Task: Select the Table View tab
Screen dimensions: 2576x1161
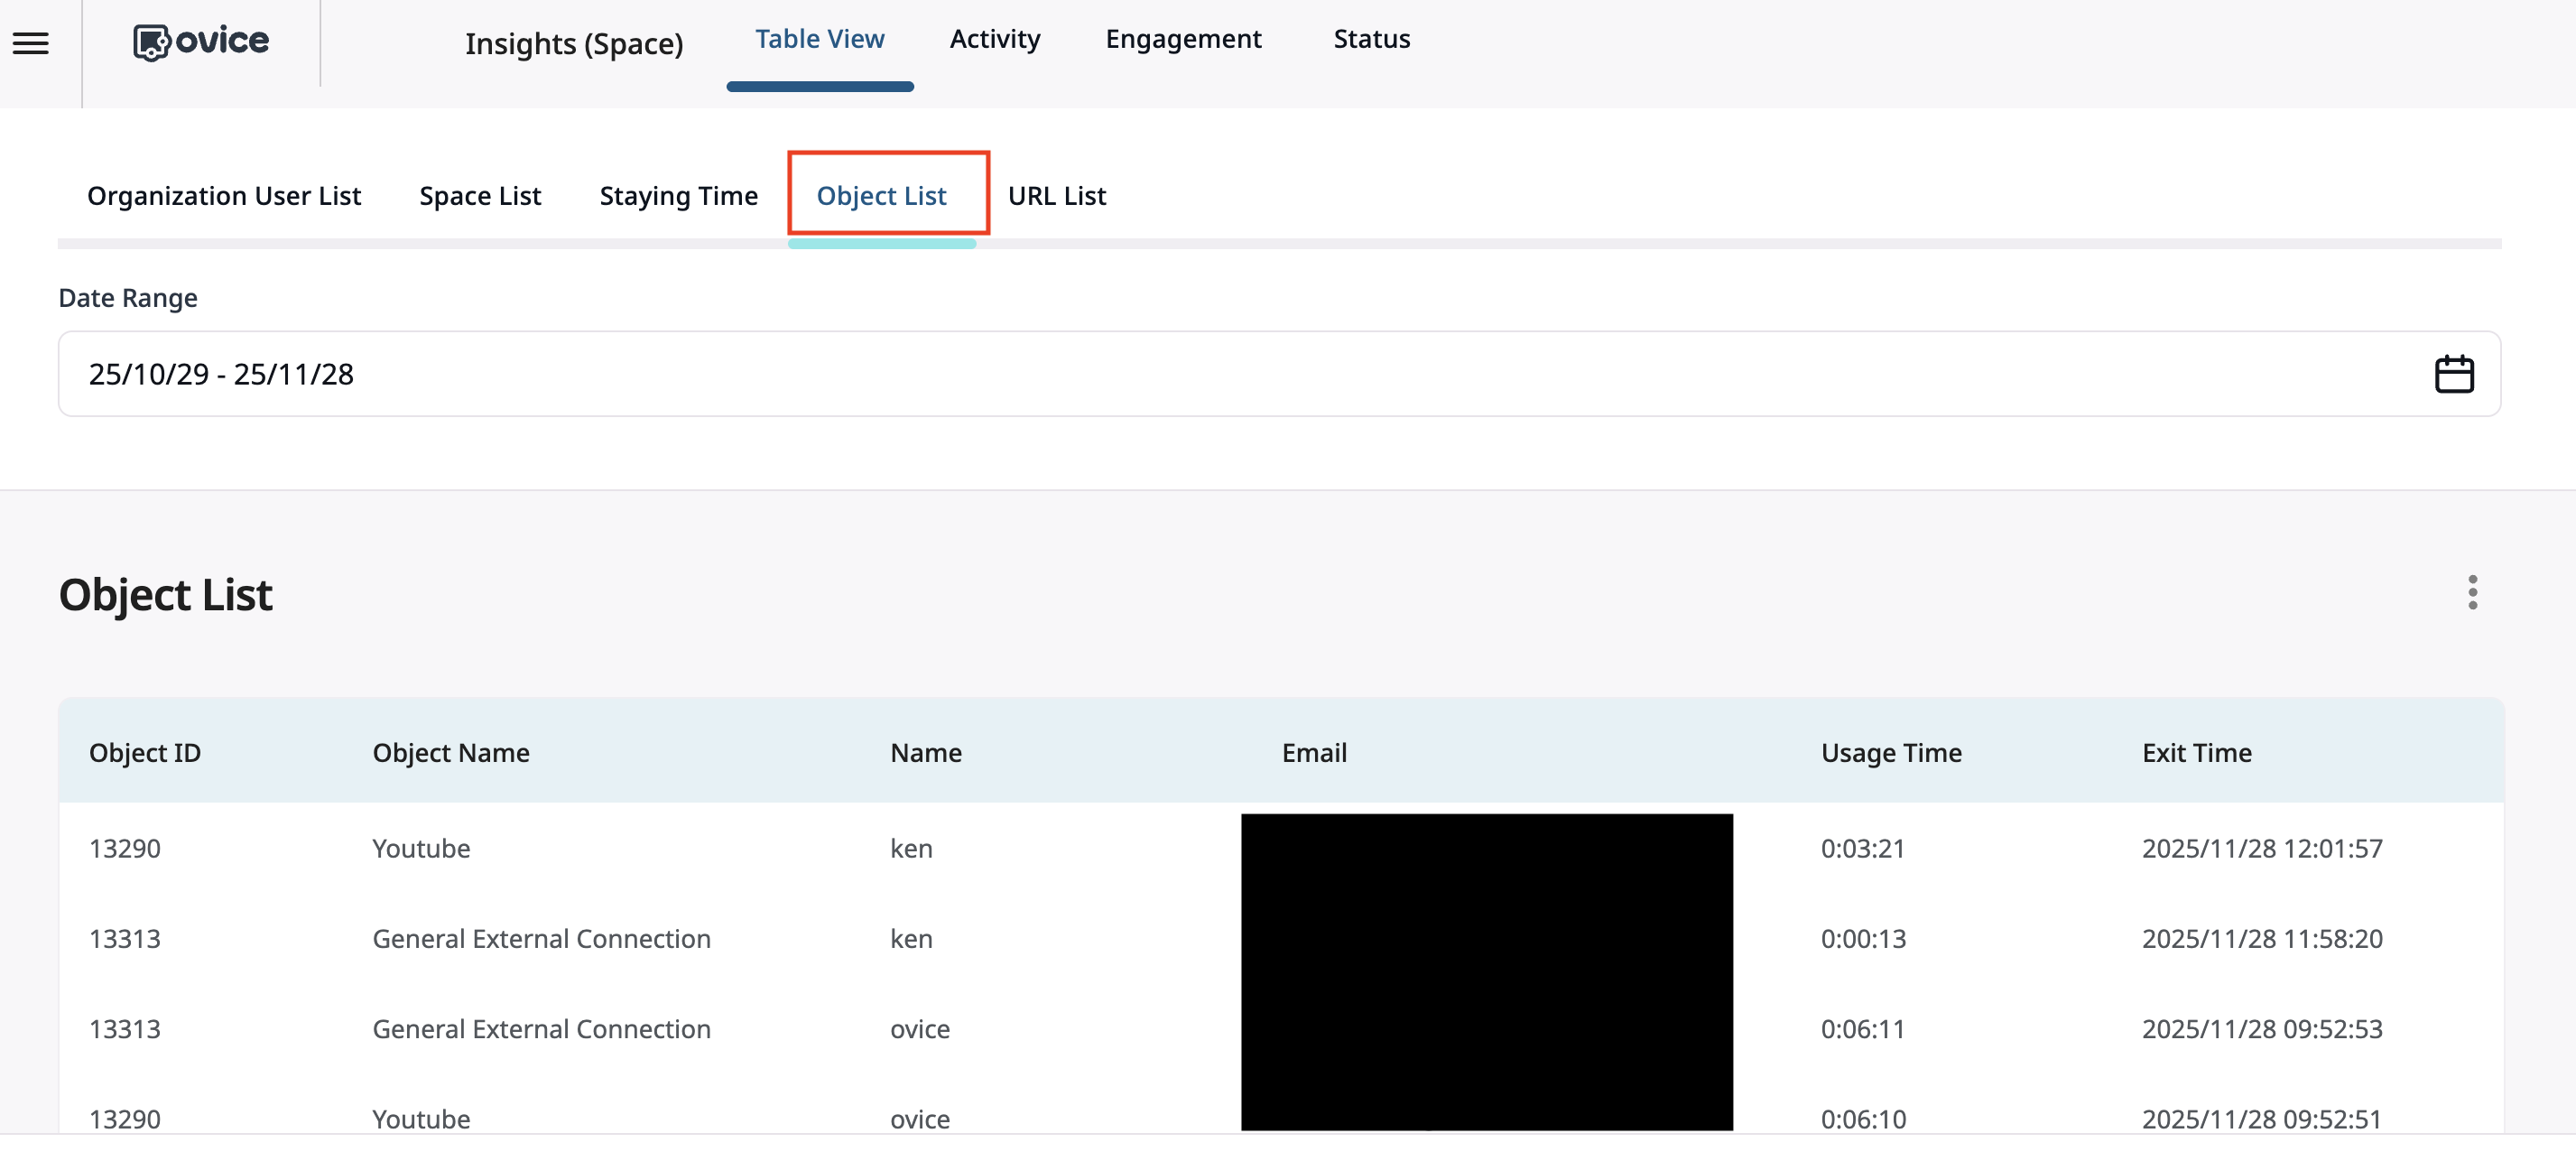Action: point(819,39)
